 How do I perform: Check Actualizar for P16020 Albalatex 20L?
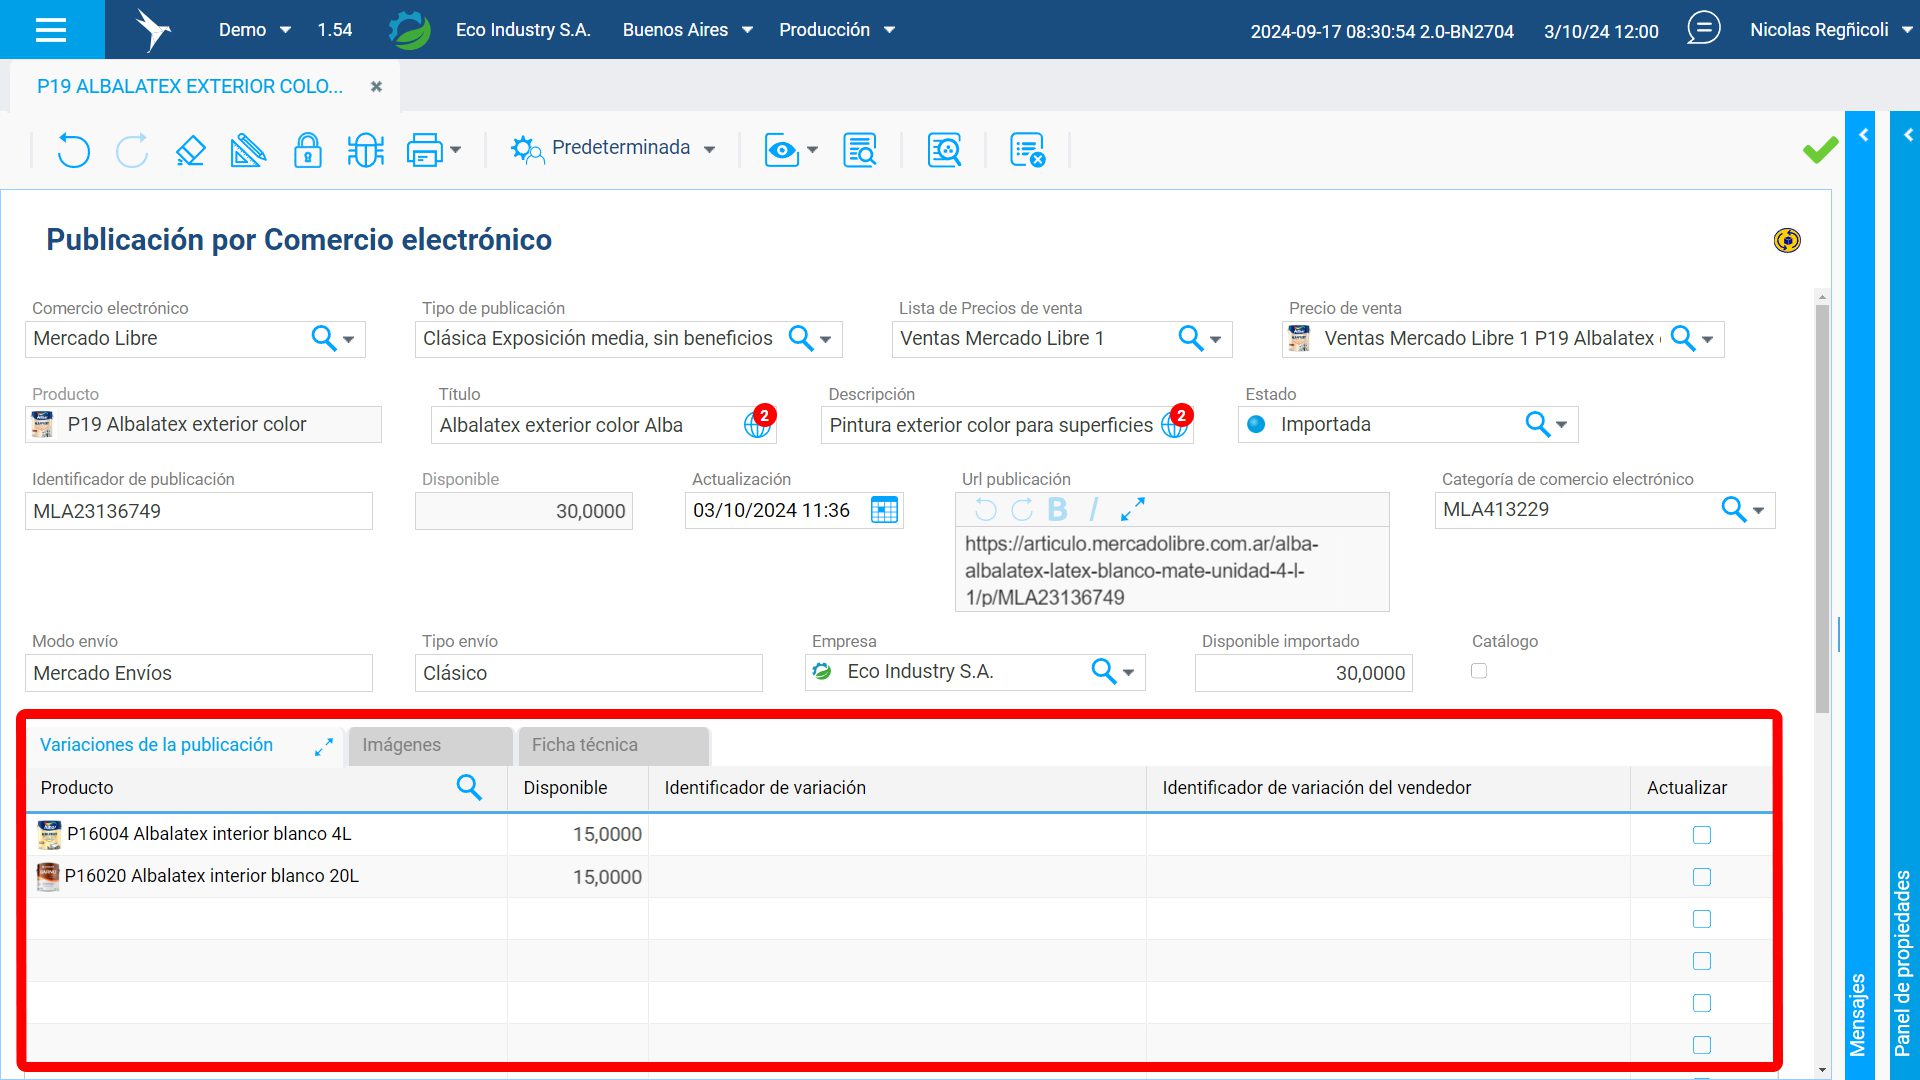pos(1701,877)
